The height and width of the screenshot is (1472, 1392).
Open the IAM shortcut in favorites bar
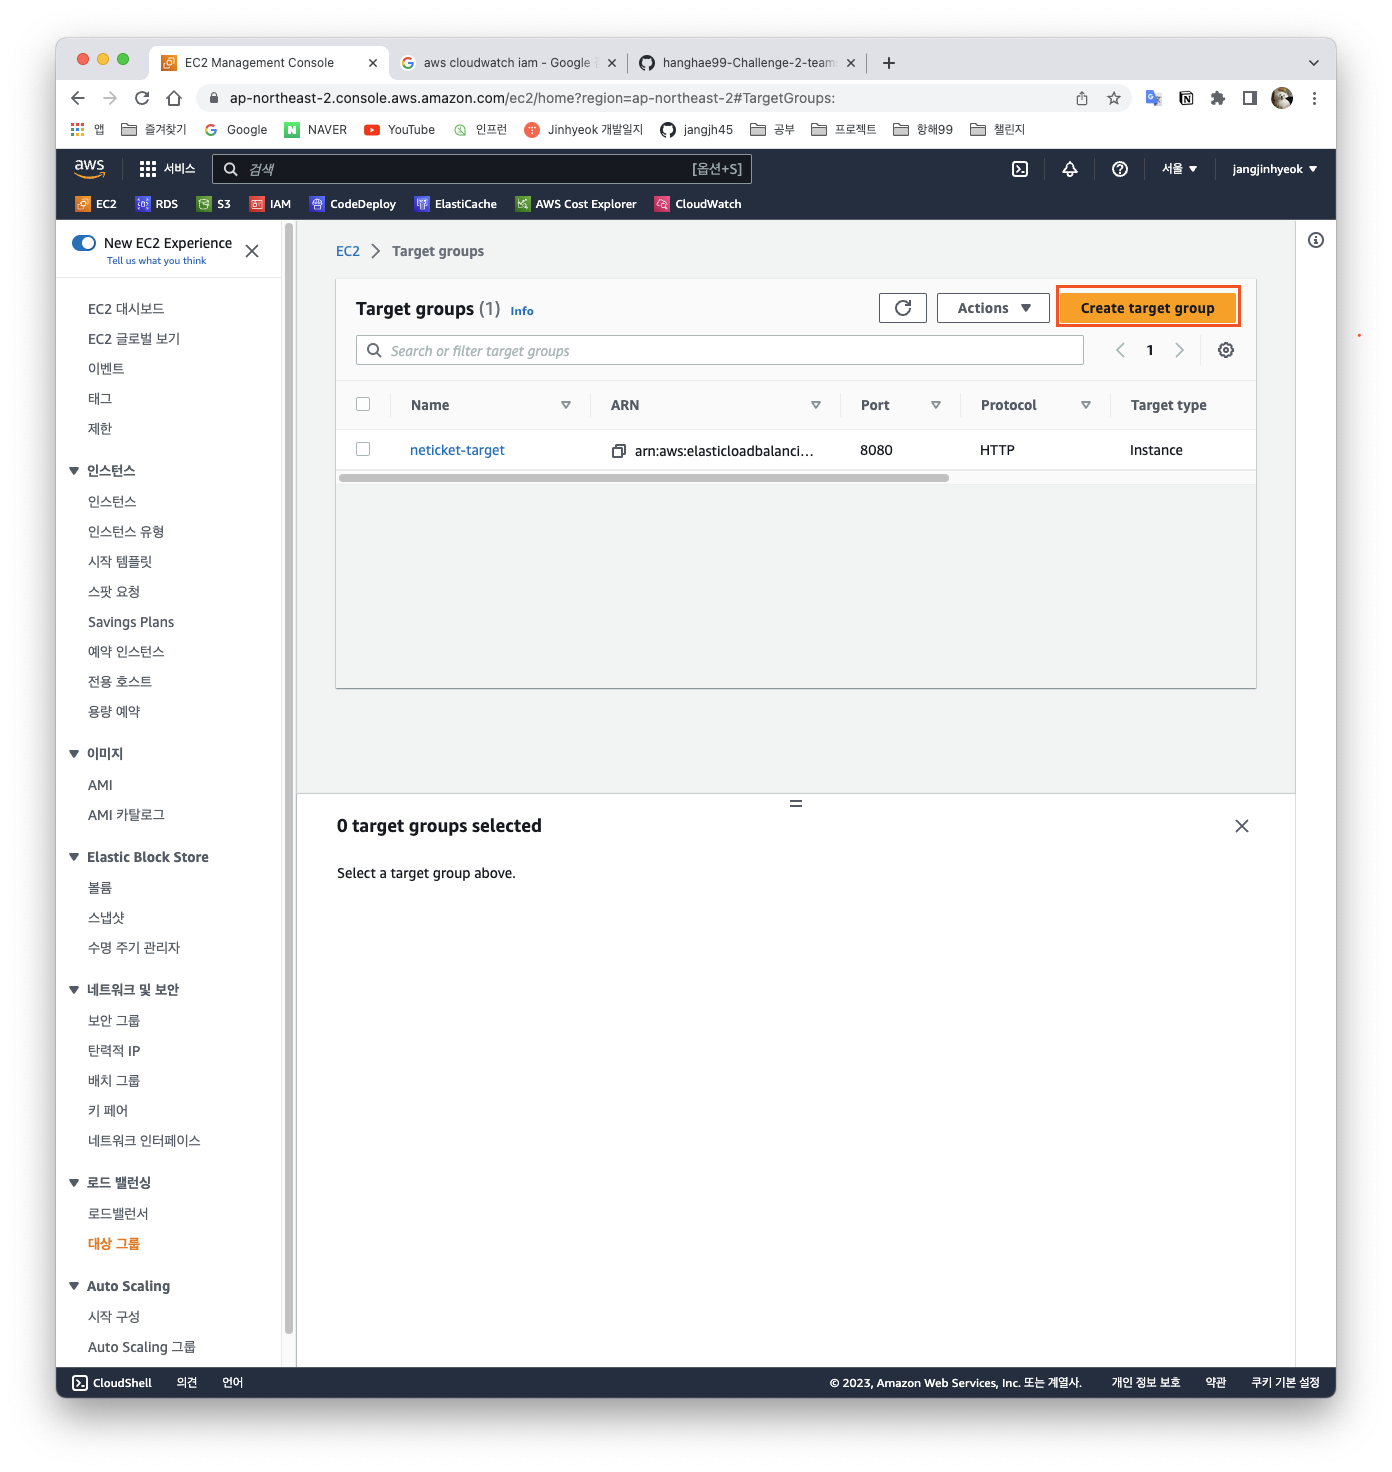click(270, 204)
